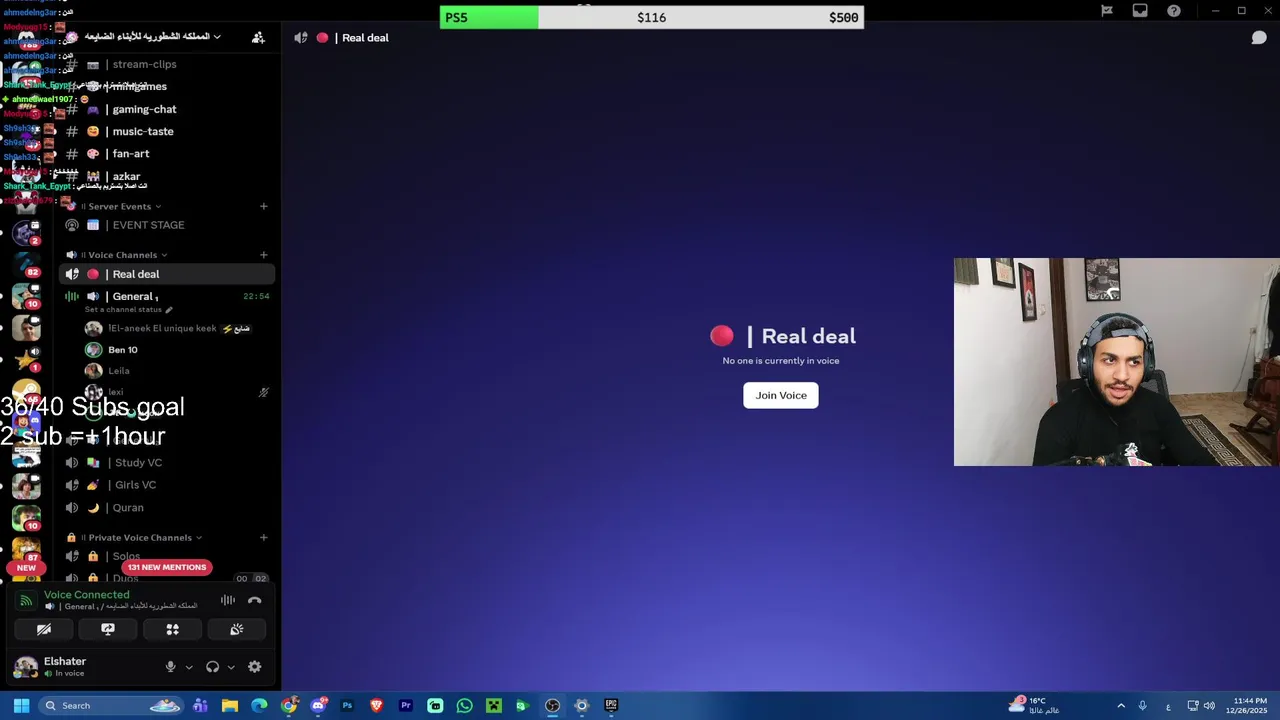The height and width of the screenshot is (720, 1280).
Task: Open the taskbar clock and date
Action: pyautogui.click(x=1250, y=705)
